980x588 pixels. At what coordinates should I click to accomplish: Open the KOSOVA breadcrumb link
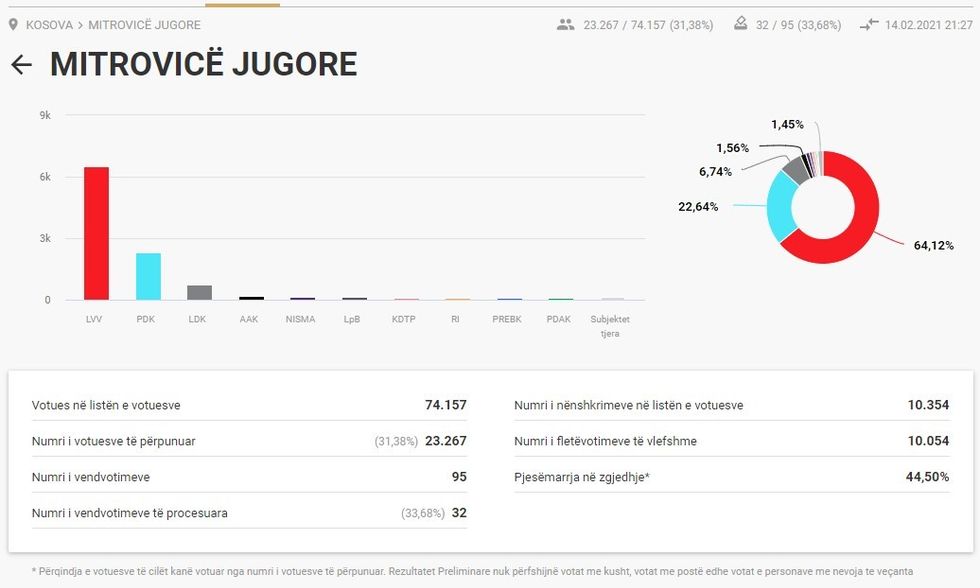[x=49, y=25]
